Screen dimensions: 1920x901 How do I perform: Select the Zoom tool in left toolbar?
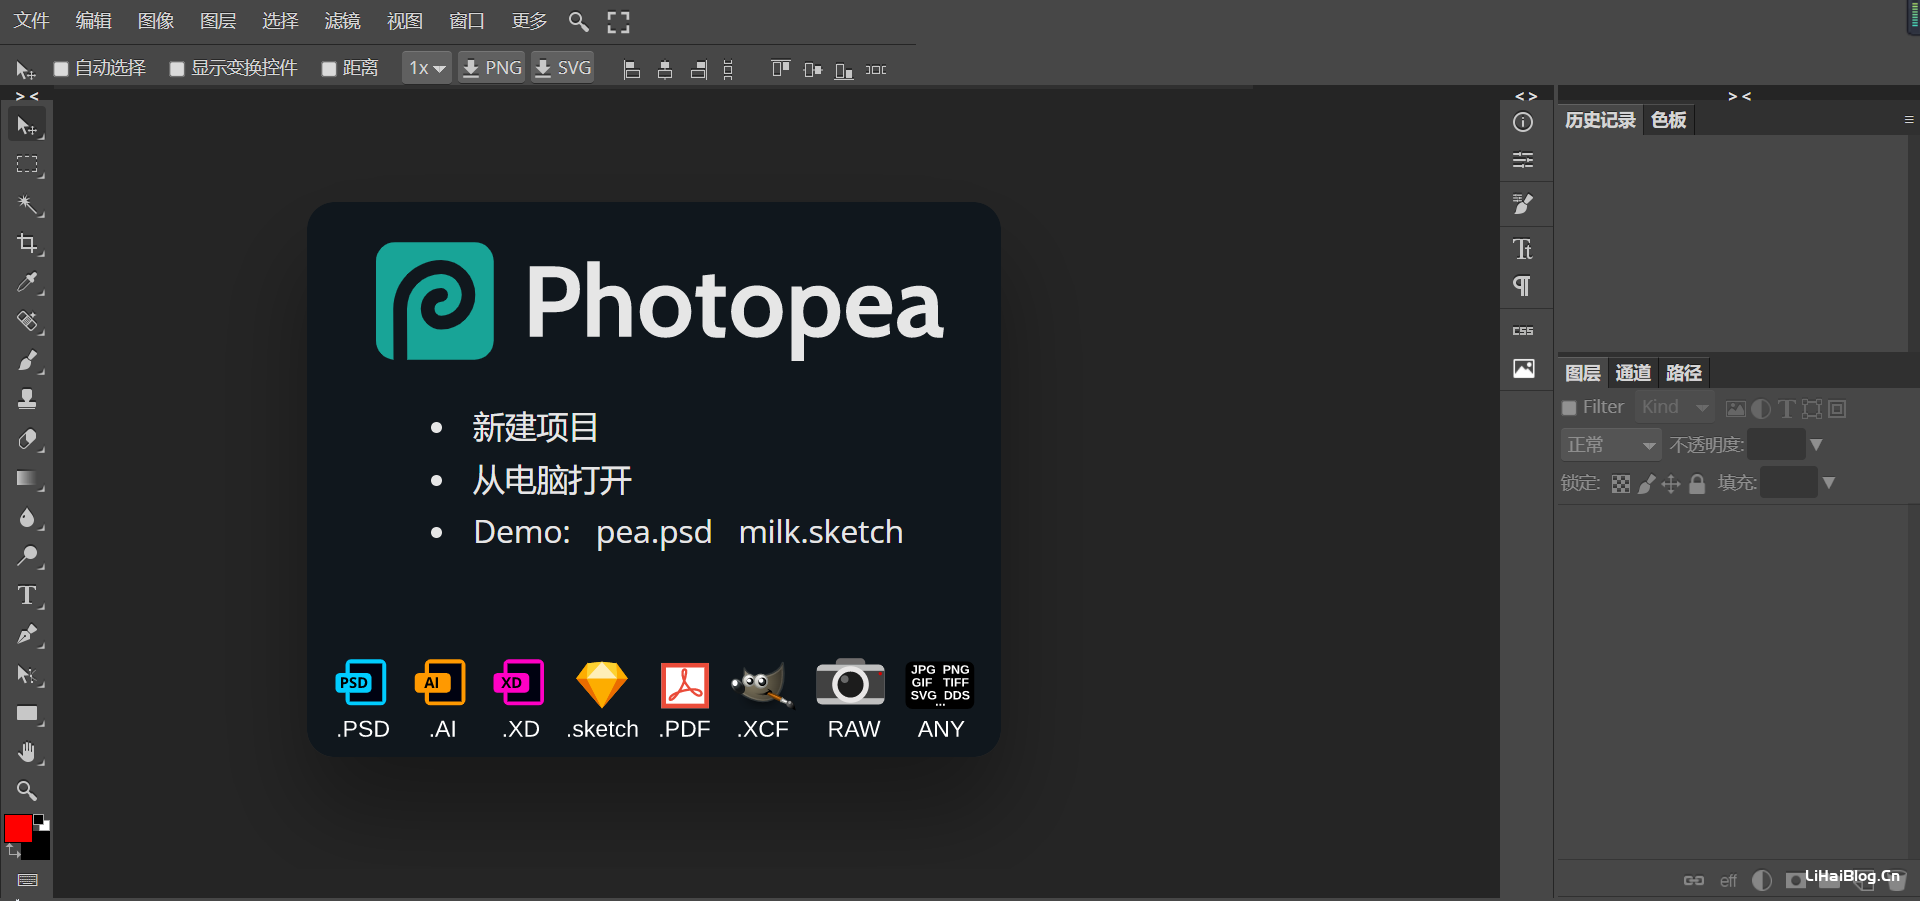pos(27,791)
